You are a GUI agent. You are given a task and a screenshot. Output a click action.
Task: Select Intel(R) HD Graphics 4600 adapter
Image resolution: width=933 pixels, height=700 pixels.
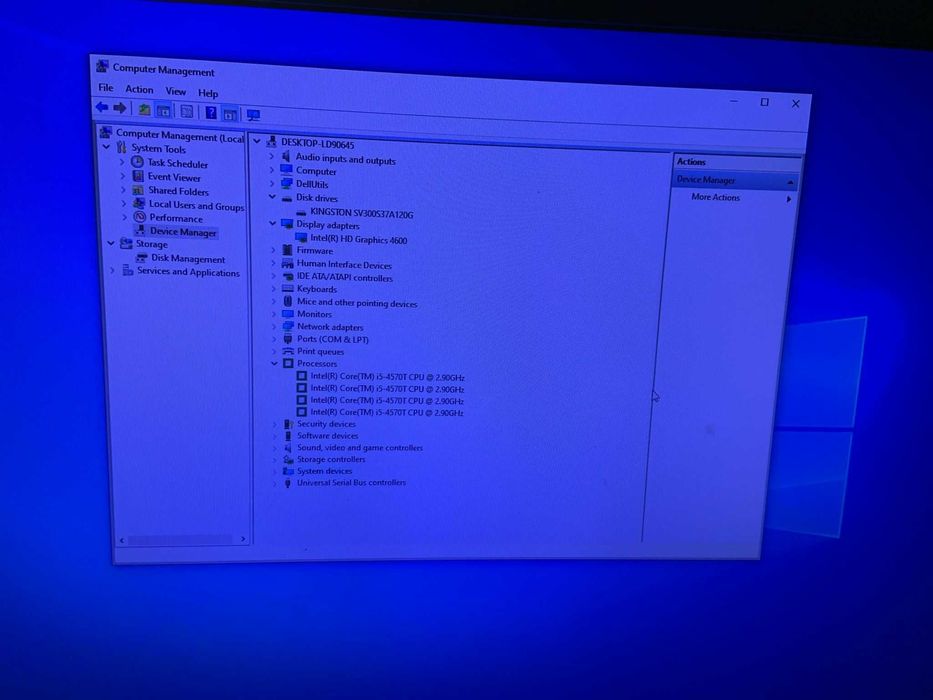[359, 239]
